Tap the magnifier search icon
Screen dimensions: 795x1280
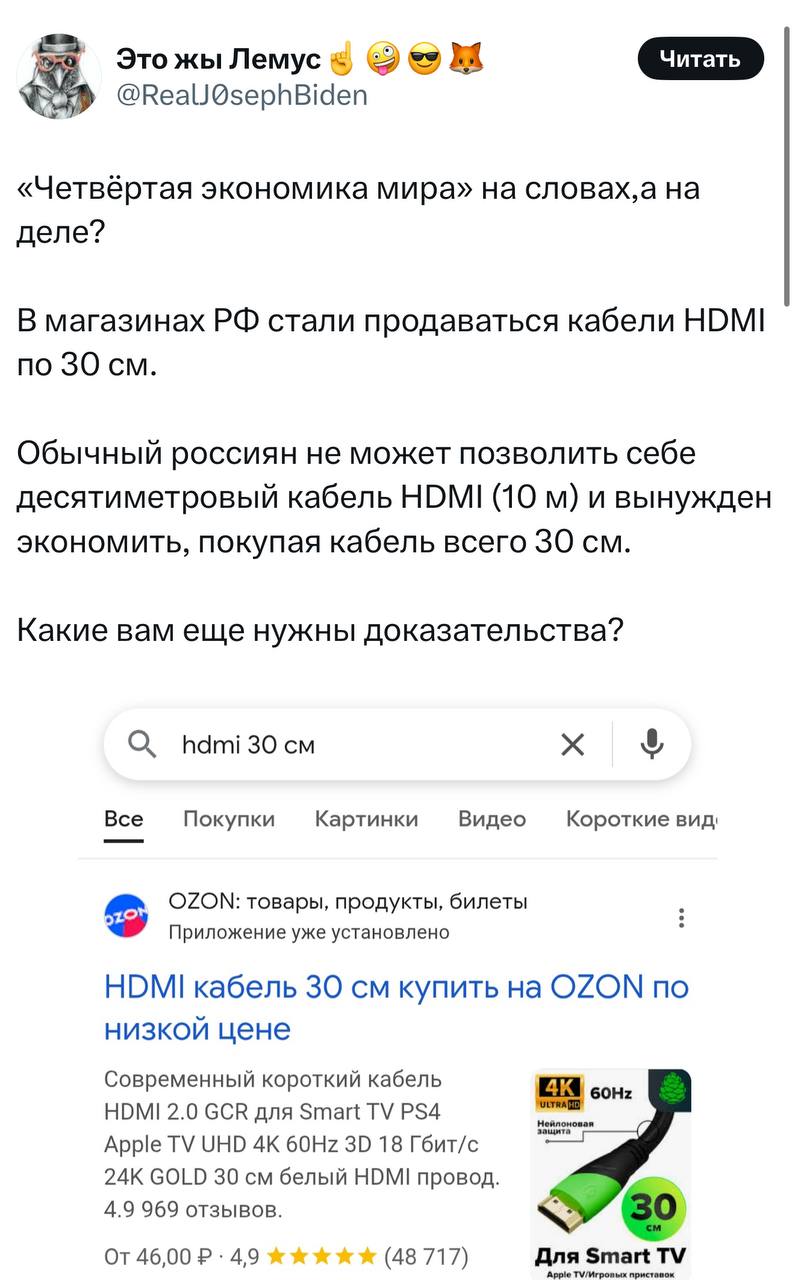pos(143,744)
